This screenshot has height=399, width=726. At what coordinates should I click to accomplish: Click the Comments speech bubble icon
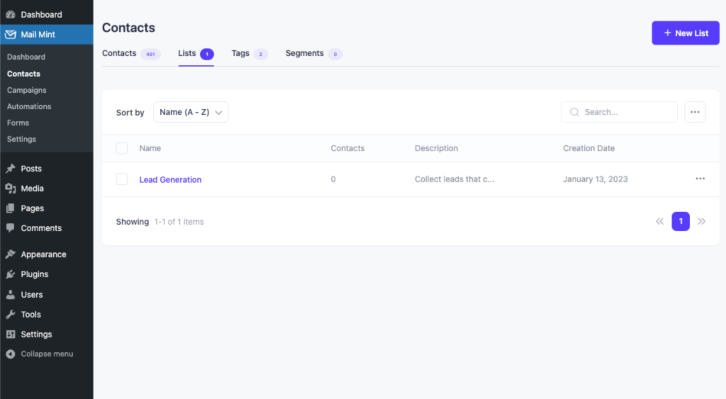pos(10,228)
